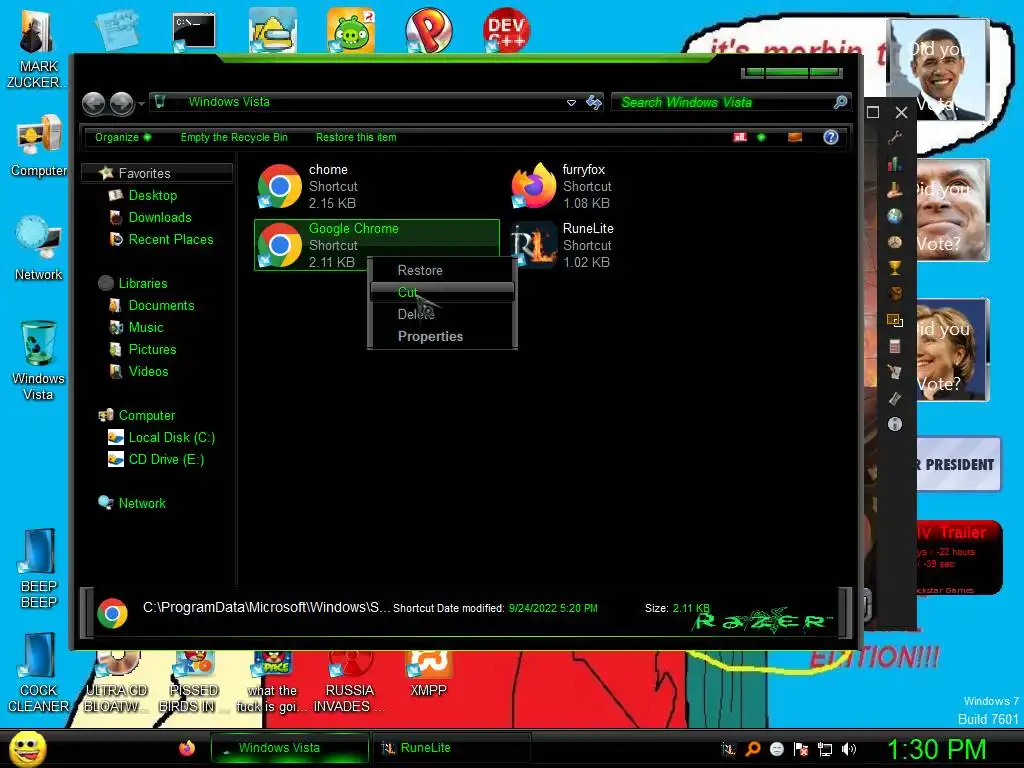Choose Restore from the context menu

point(442,270)
